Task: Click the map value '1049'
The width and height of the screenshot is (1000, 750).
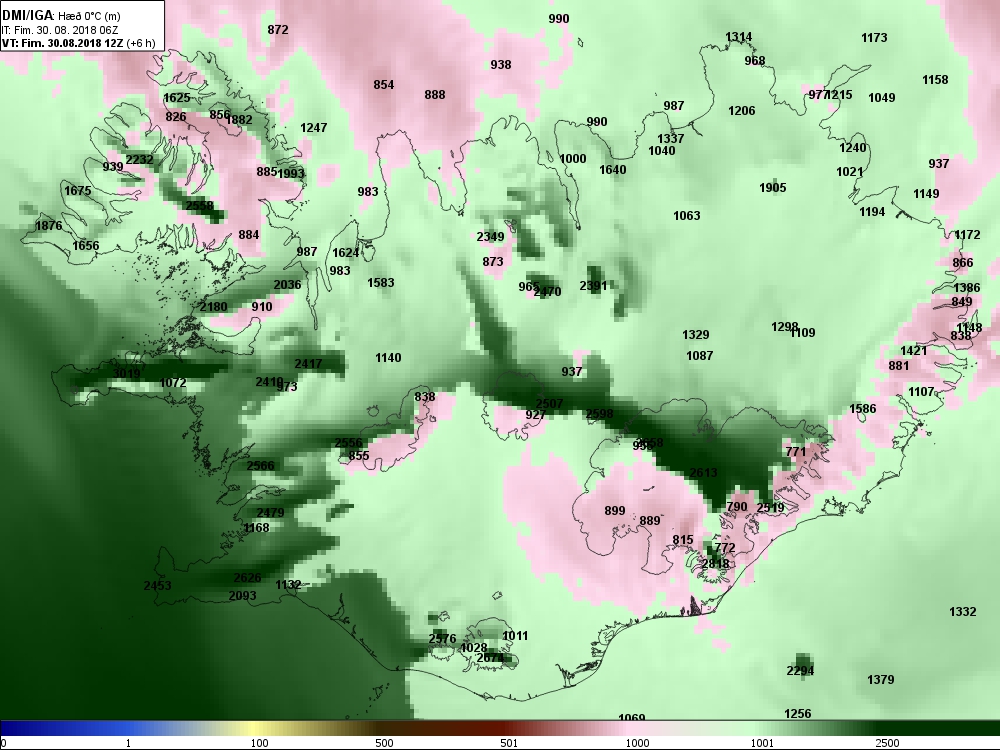Action: coord(882,98)
